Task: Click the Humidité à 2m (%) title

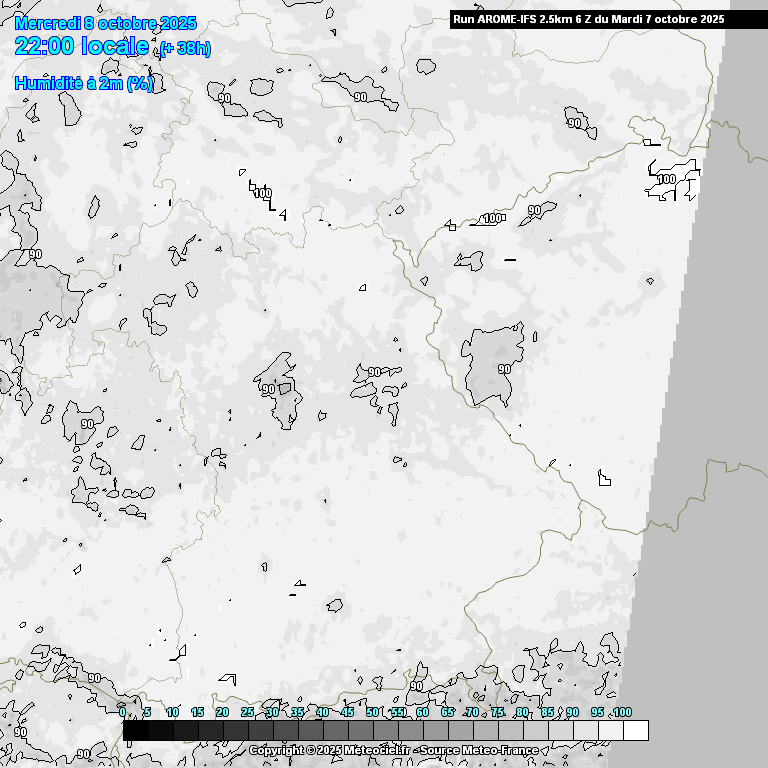Action: 84,84
